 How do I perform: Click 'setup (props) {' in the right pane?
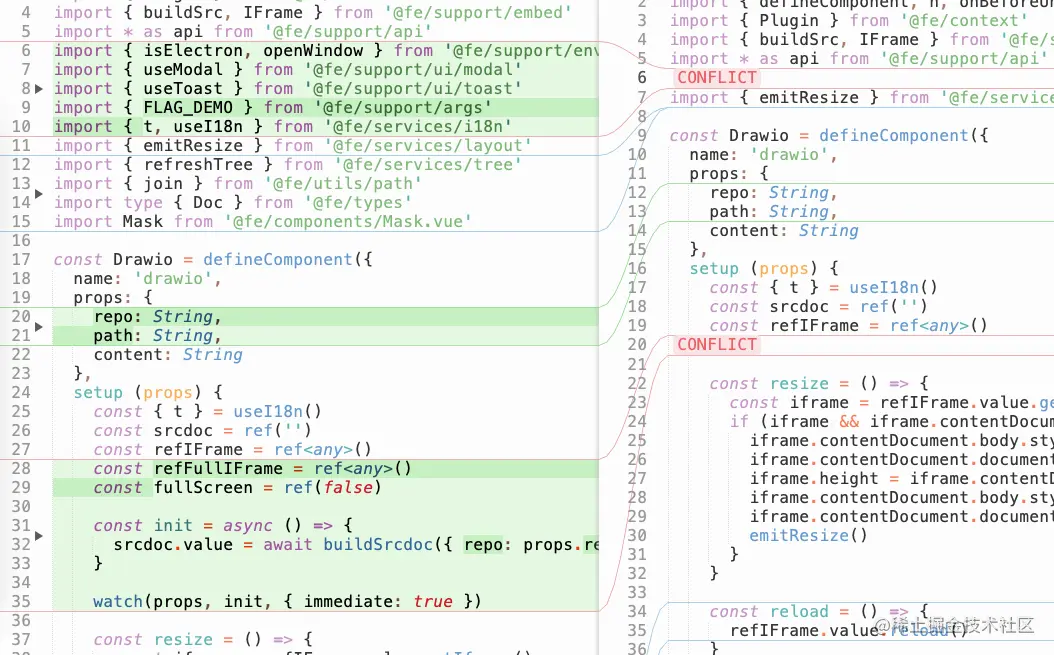(764, 269)
